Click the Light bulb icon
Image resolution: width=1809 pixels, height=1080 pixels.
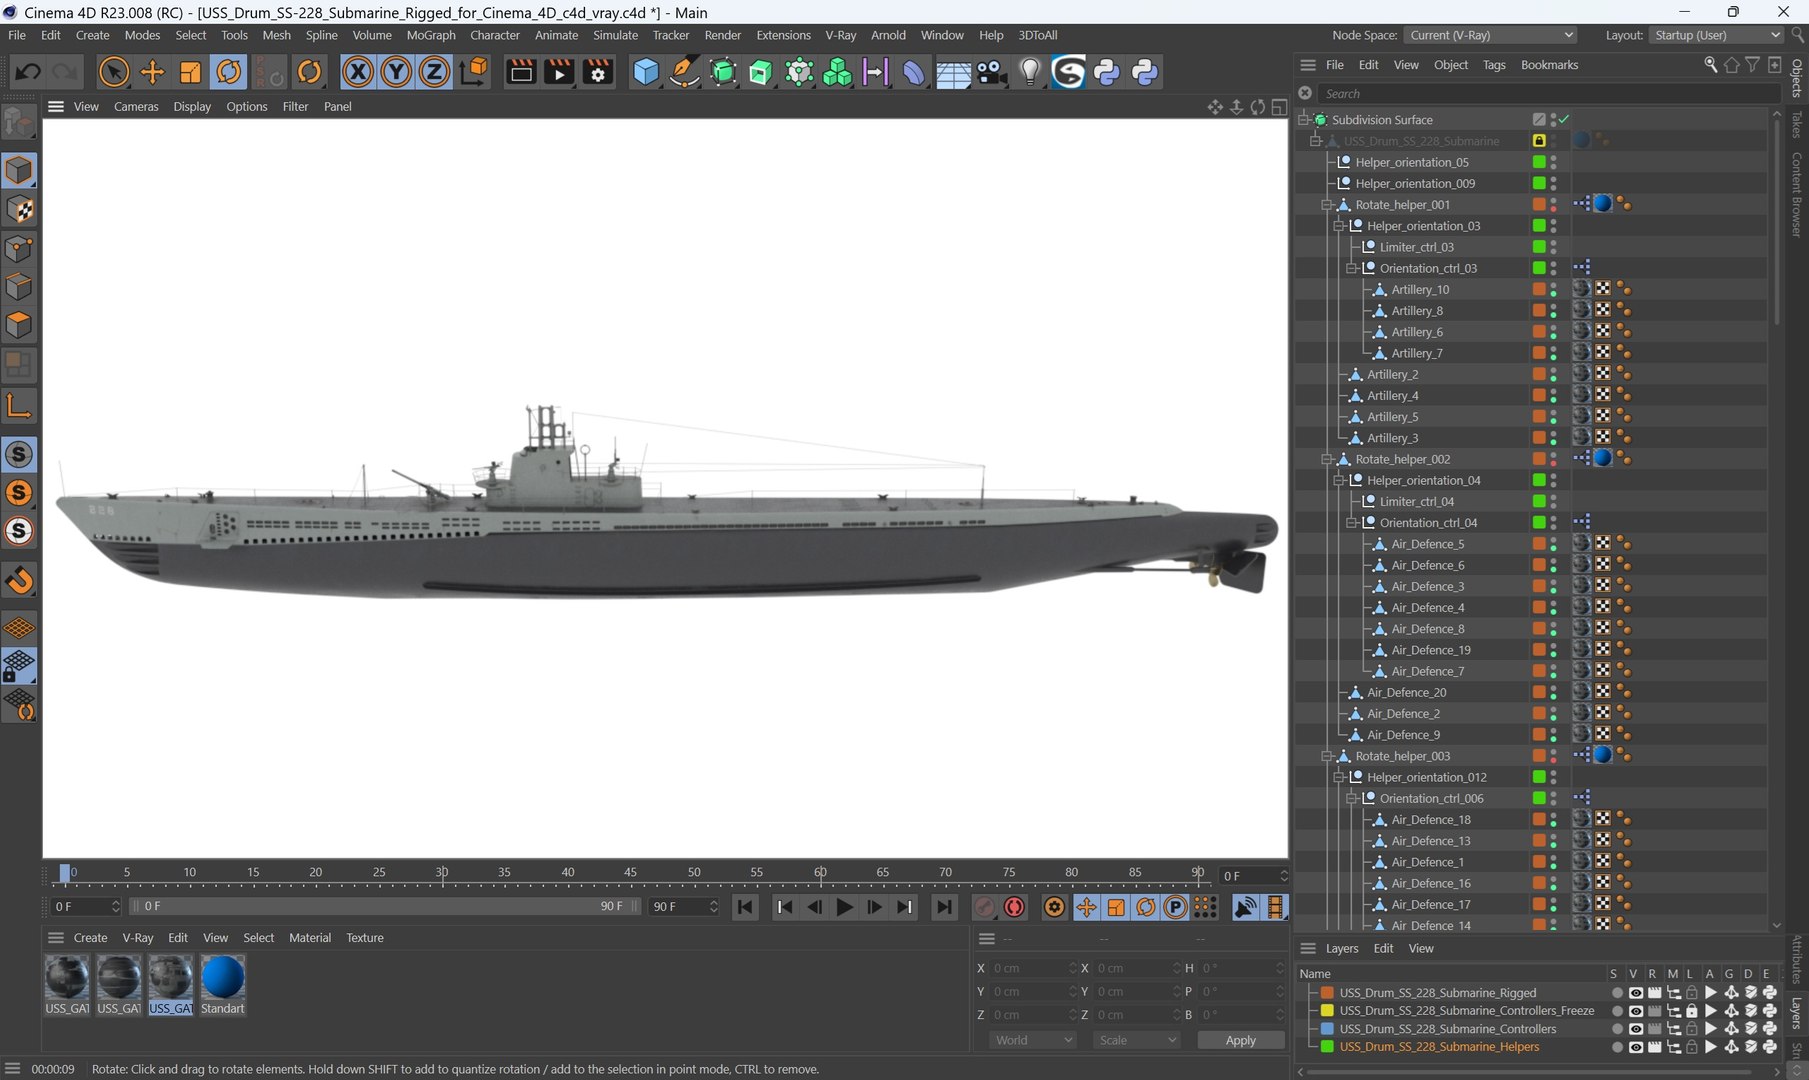[x=1030, y=72]
